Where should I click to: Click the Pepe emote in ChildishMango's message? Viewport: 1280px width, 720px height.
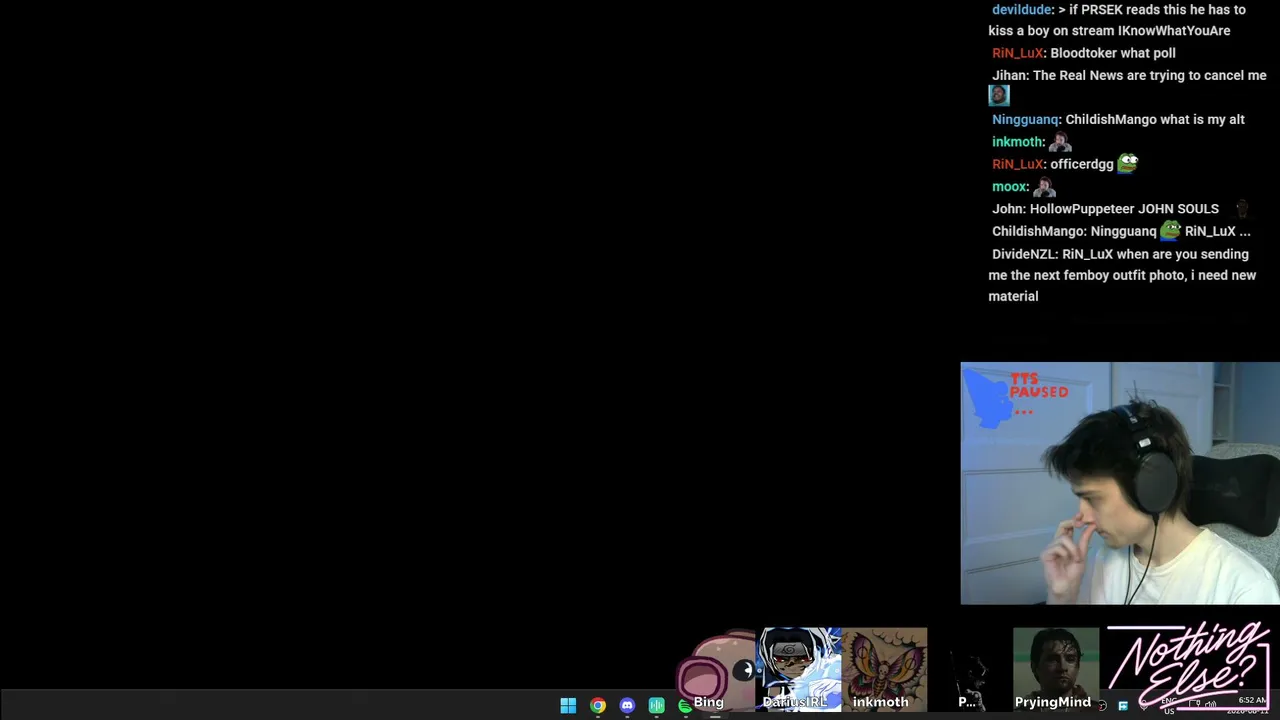1170,231
